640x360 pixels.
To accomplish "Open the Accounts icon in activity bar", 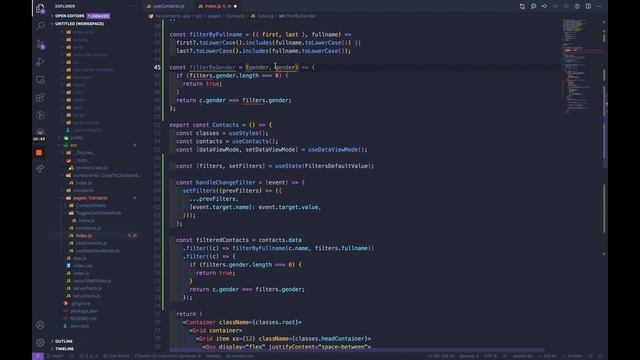I will point(40,325).
